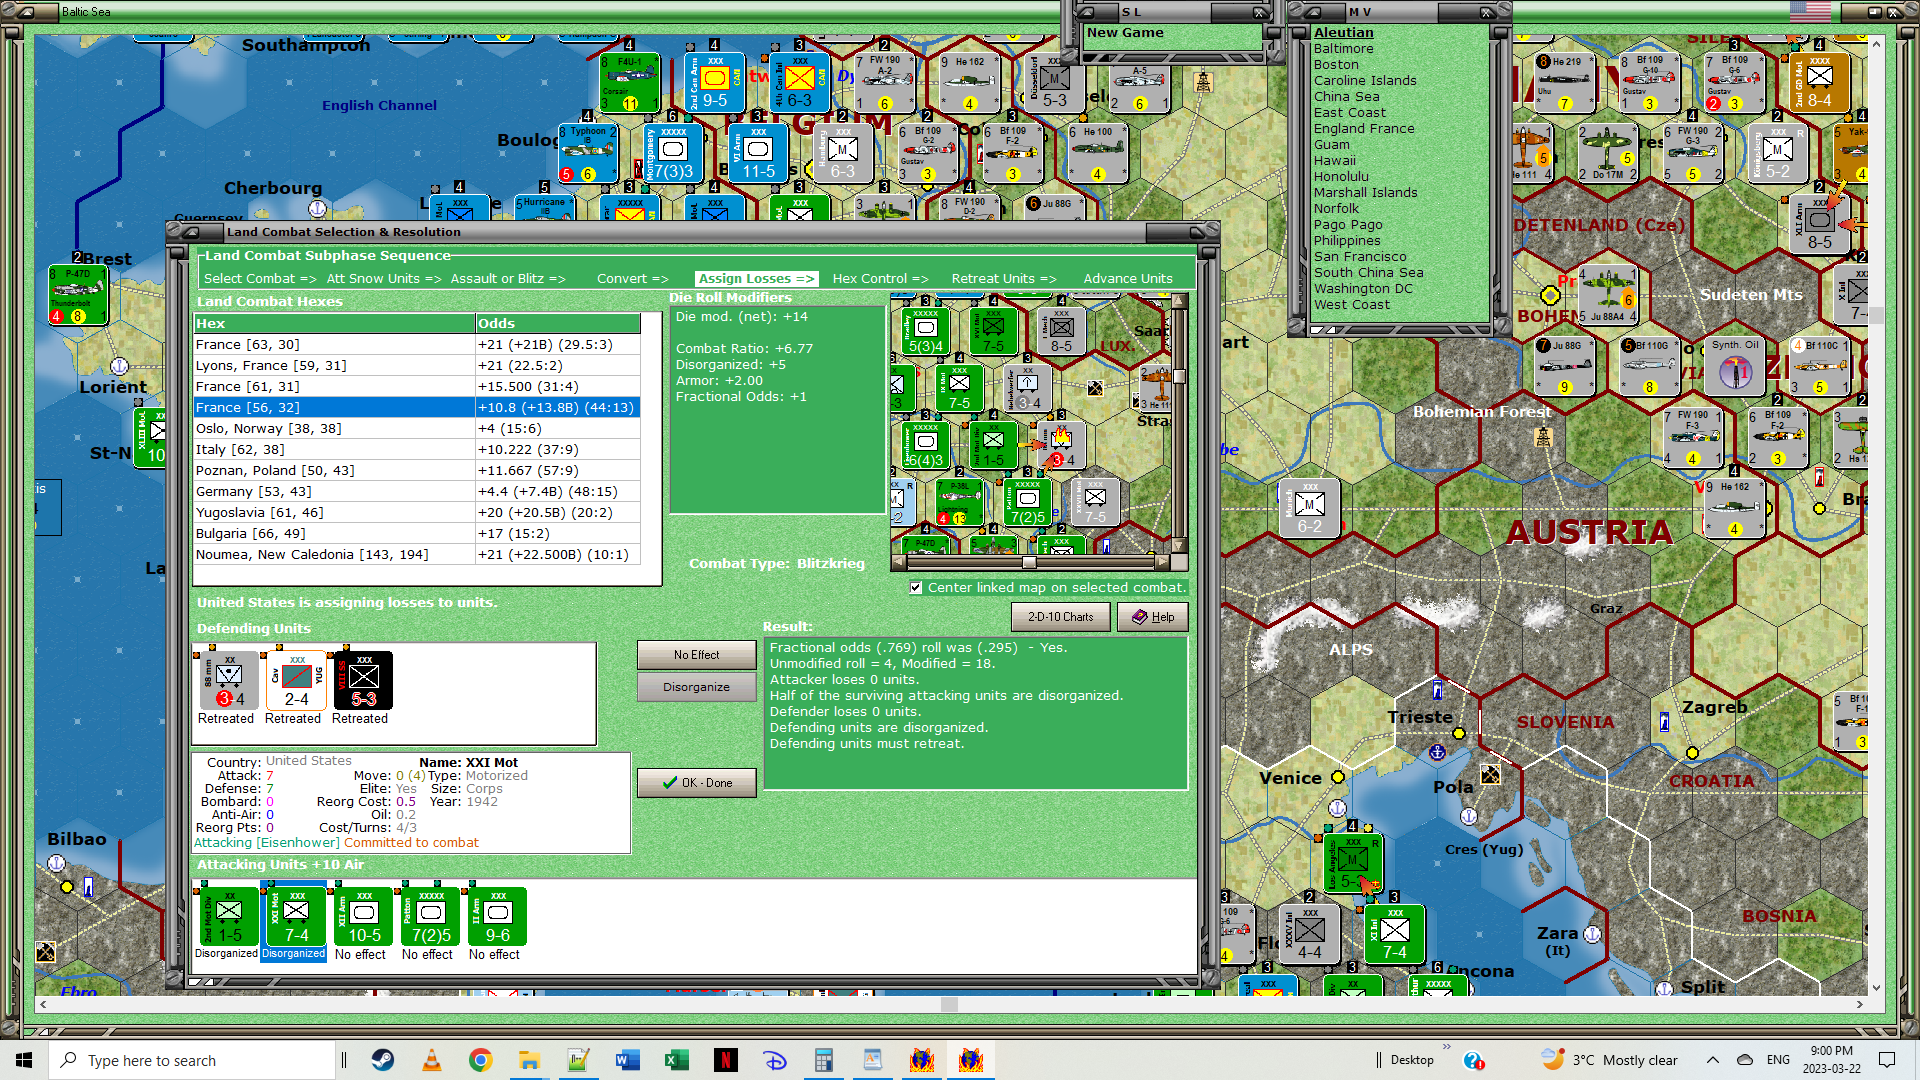Open the 2D-10 Charts
Image resolution: width=1920 pixels, height=1080 pixels.
point(1061,617)
